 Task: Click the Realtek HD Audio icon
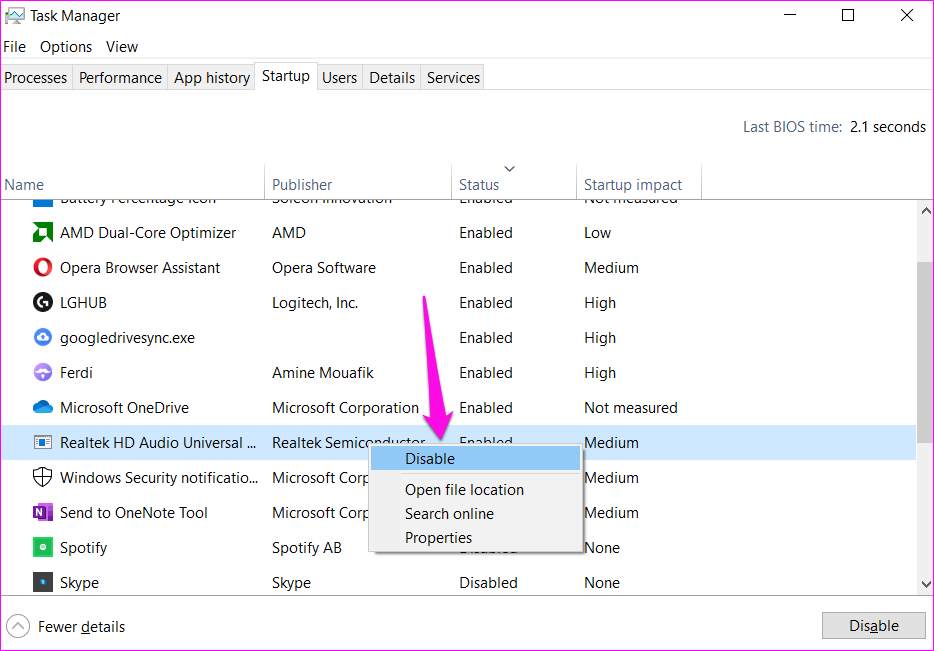pos(42,443)
